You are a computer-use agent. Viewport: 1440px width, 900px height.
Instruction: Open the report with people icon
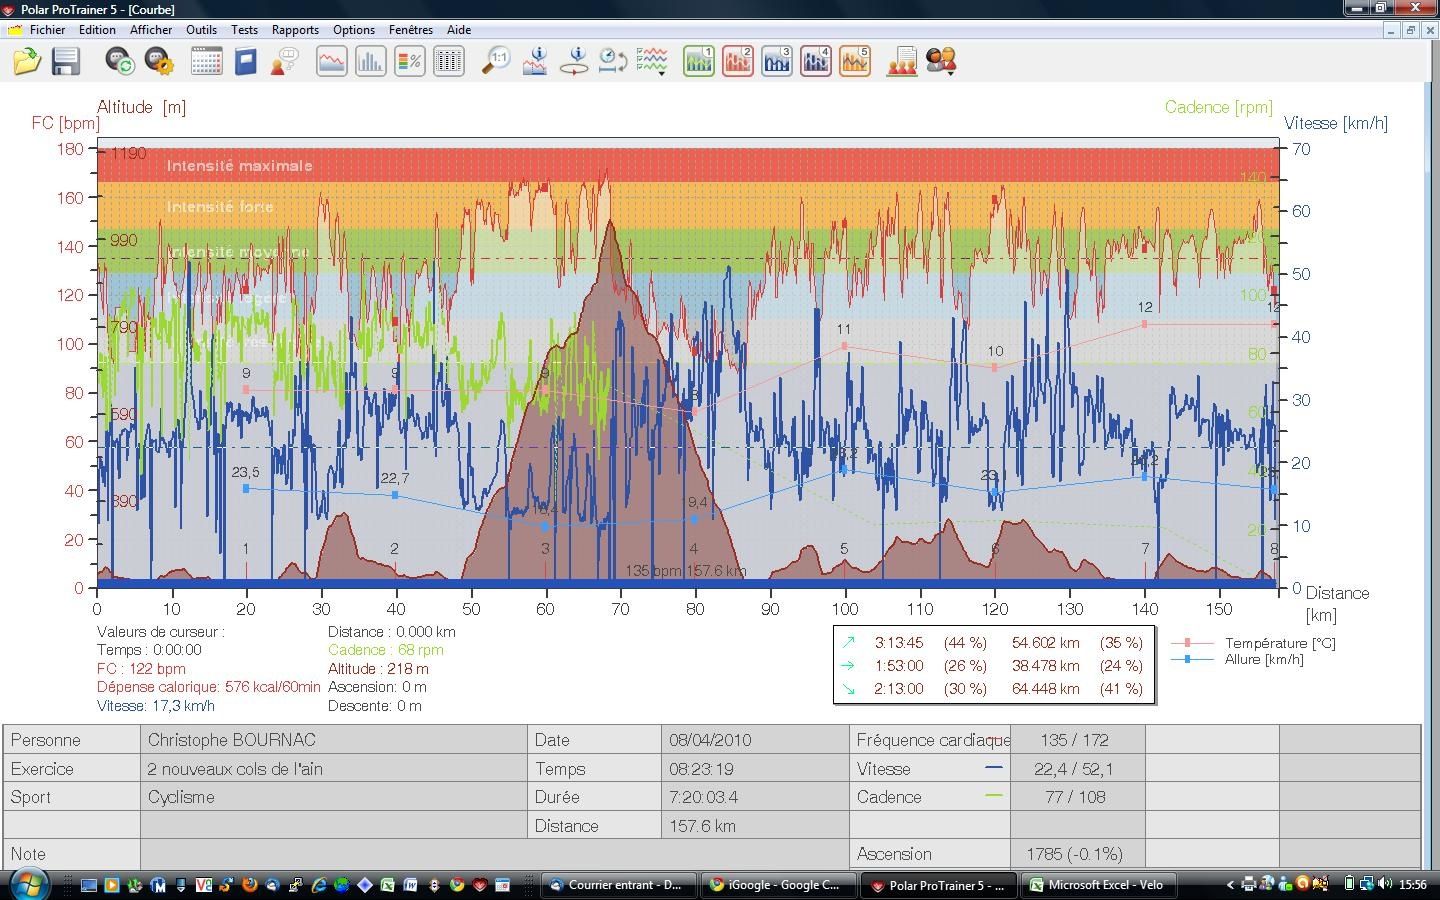pos(901,62)
